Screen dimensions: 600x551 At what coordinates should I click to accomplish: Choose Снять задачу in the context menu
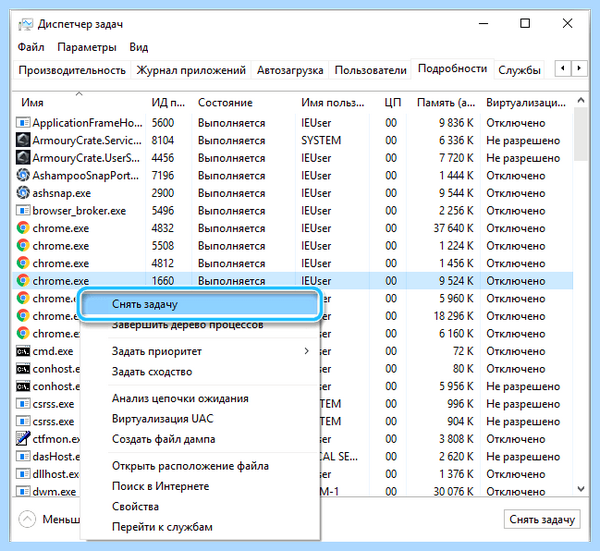point(200,304)
